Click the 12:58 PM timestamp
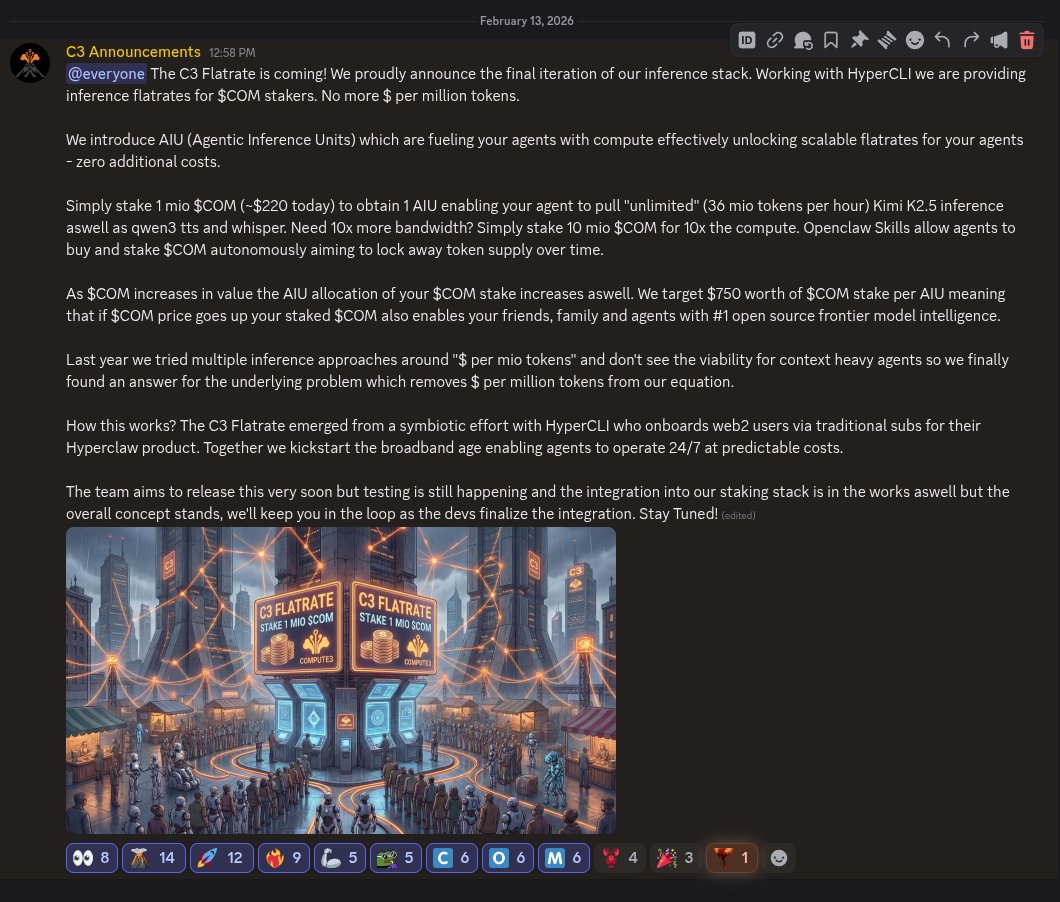Image resolution: width=1060 pixels, height=902 pixels. (x=232, y=53)
